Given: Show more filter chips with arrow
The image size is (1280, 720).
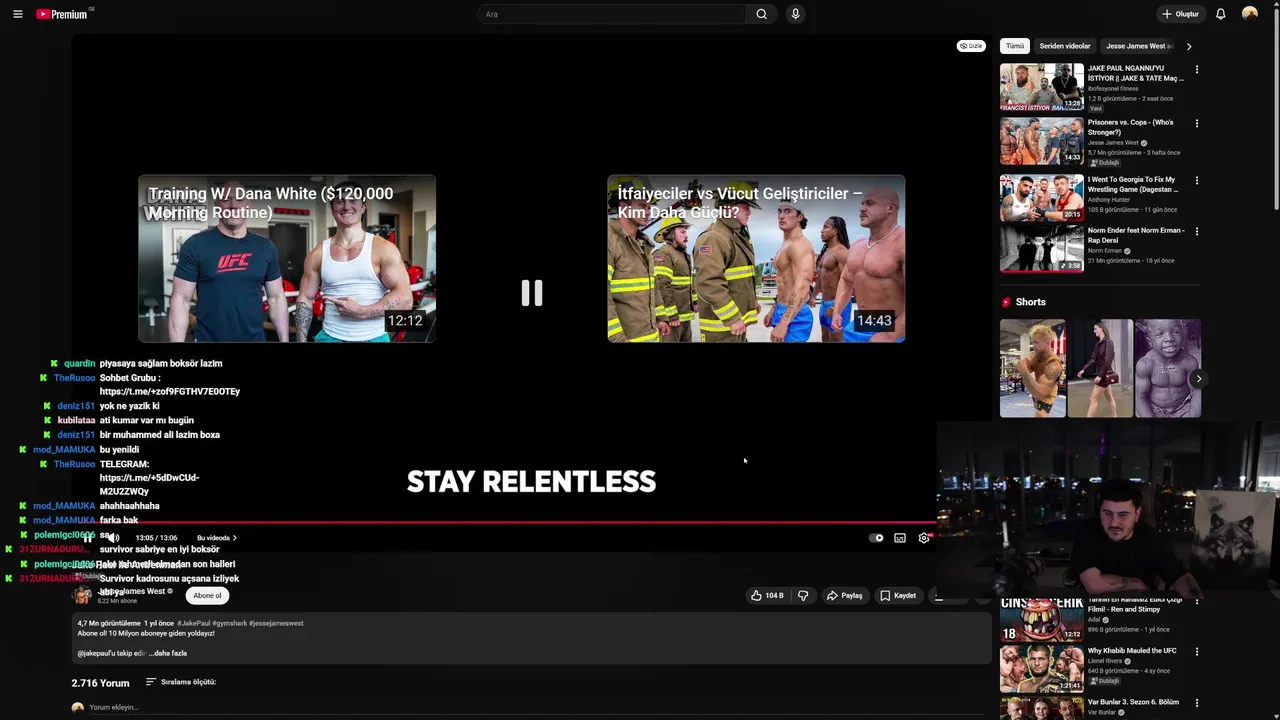Looking at the screenshot, I should coord(1188,46).
